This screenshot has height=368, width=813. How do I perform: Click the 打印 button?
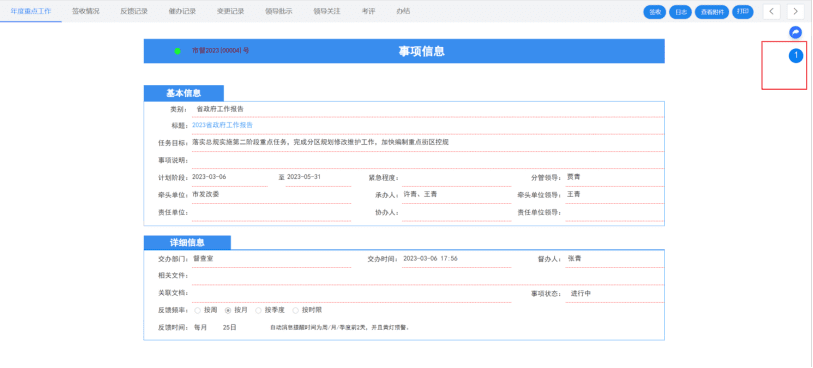coord(742,12)
